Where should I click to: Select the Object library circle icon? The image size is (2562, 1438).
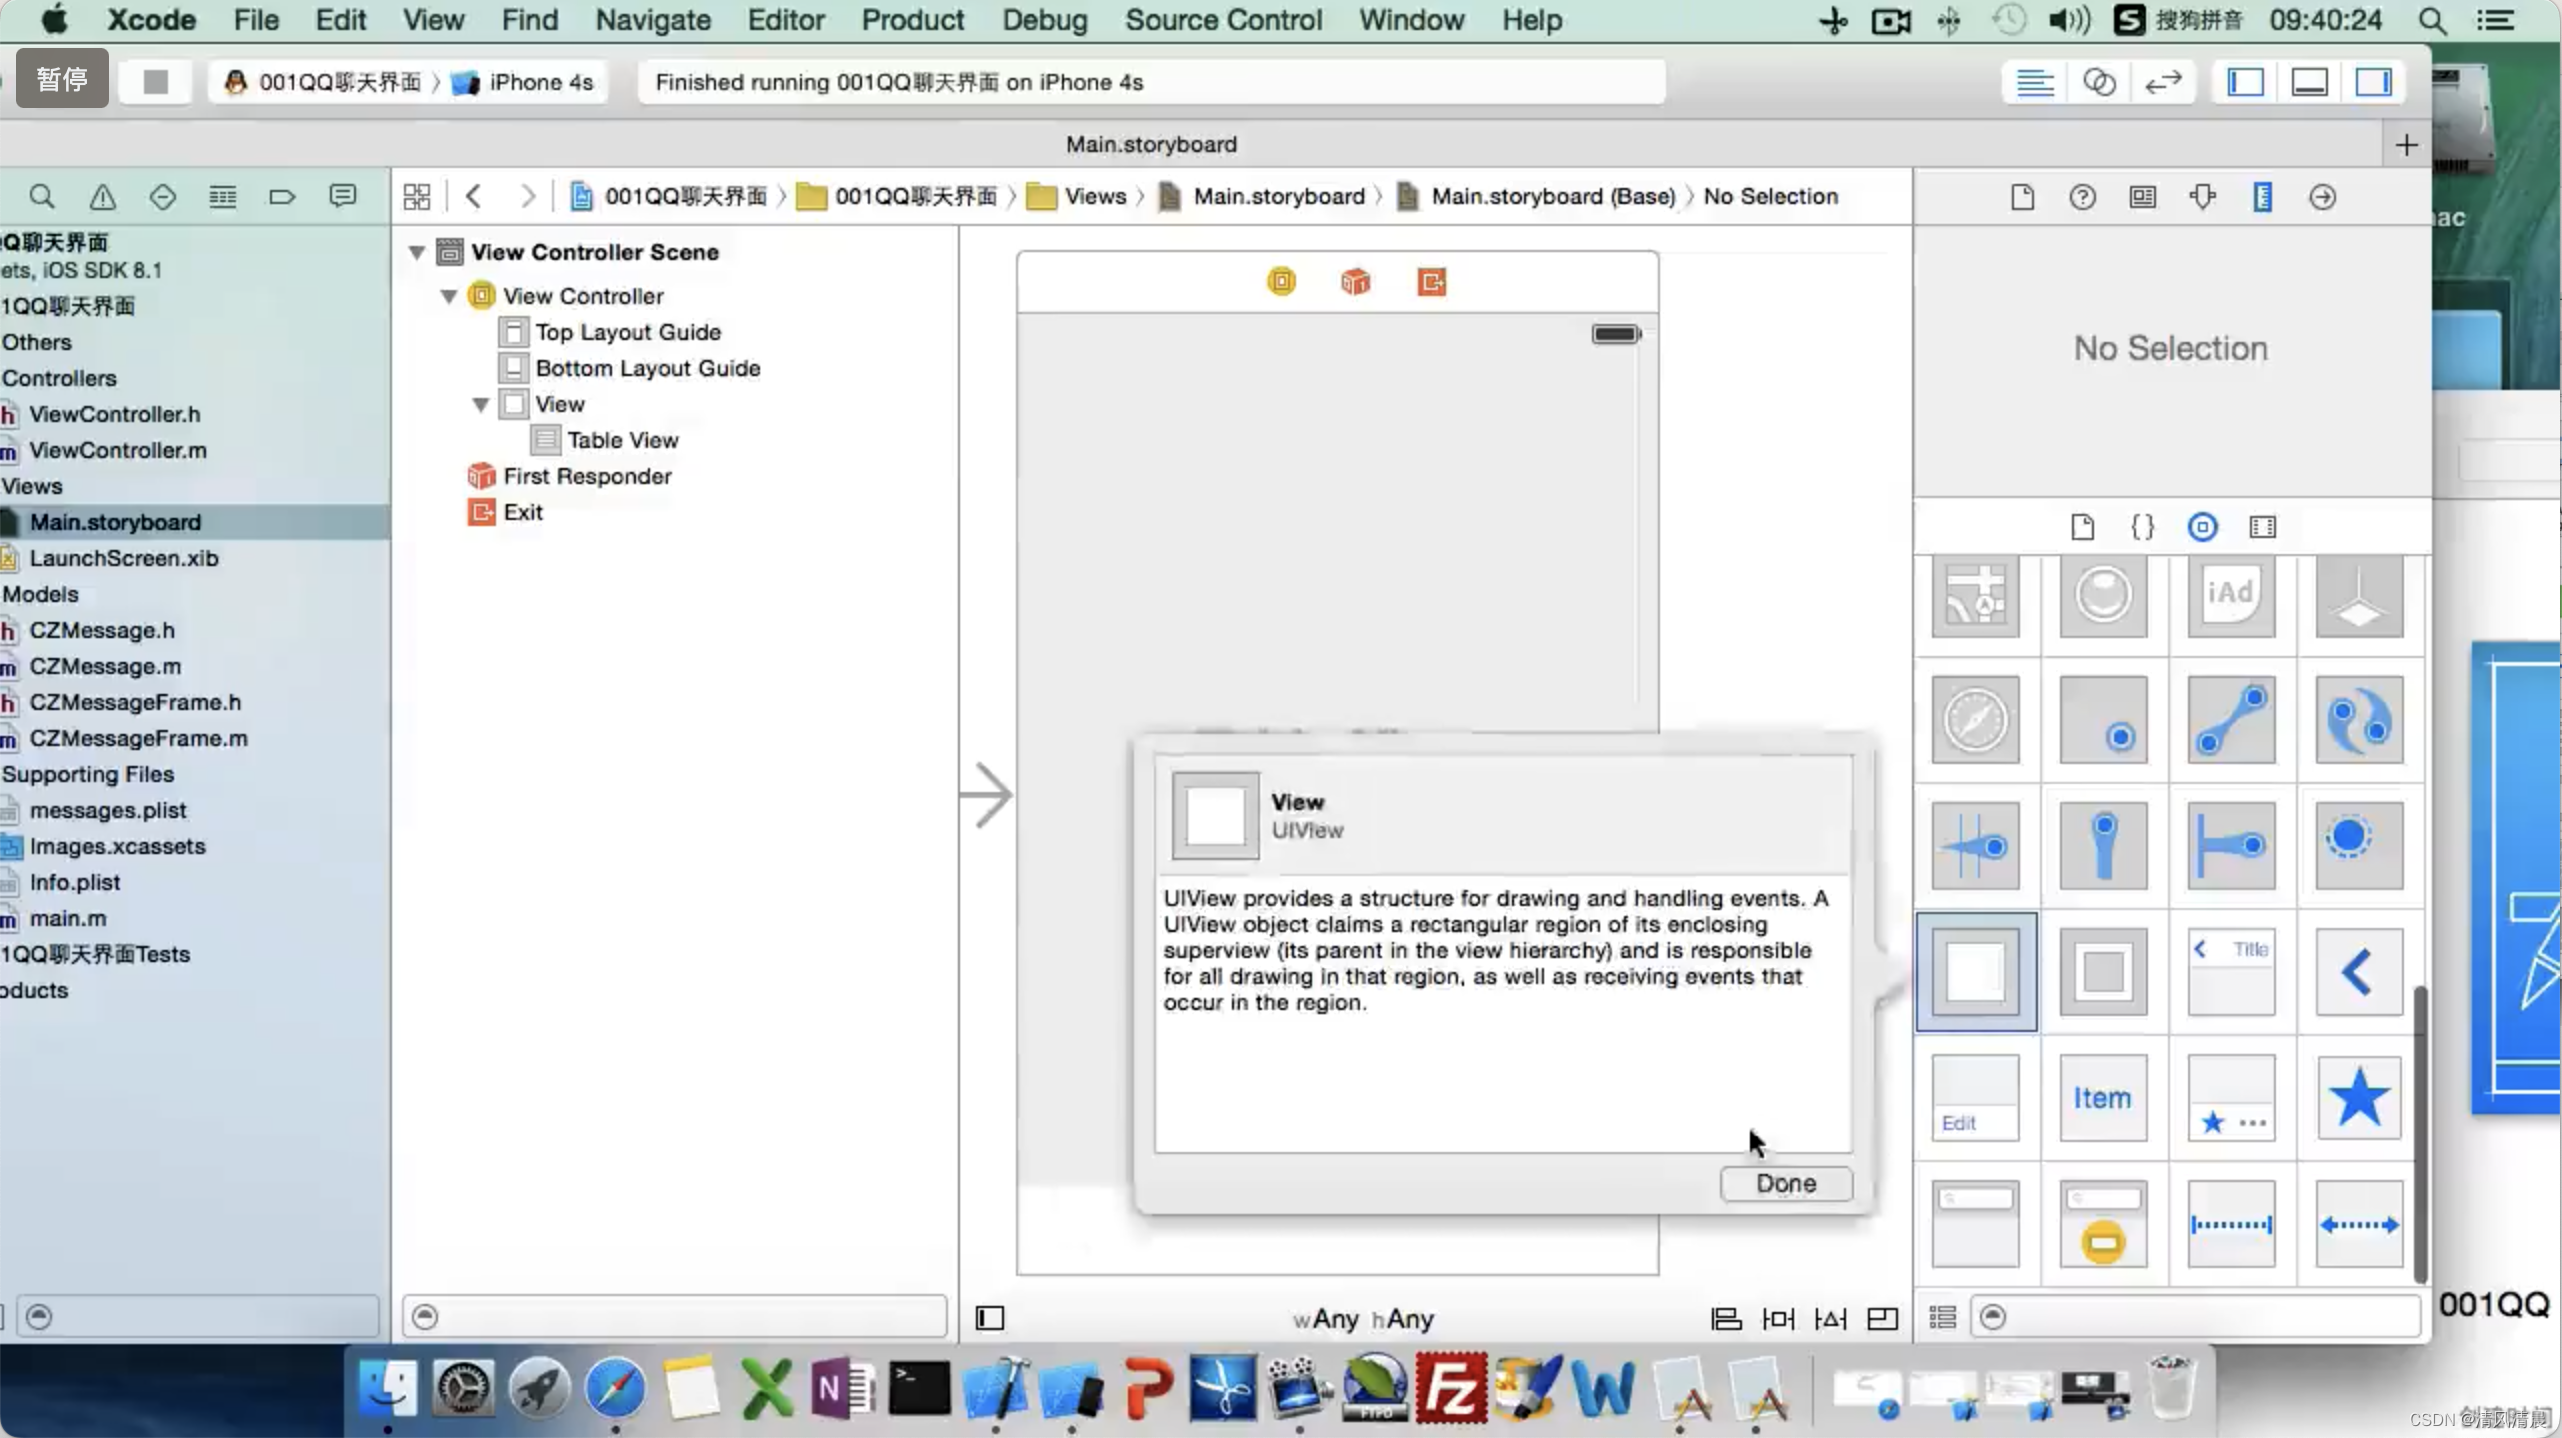(x=2202, y=527)
